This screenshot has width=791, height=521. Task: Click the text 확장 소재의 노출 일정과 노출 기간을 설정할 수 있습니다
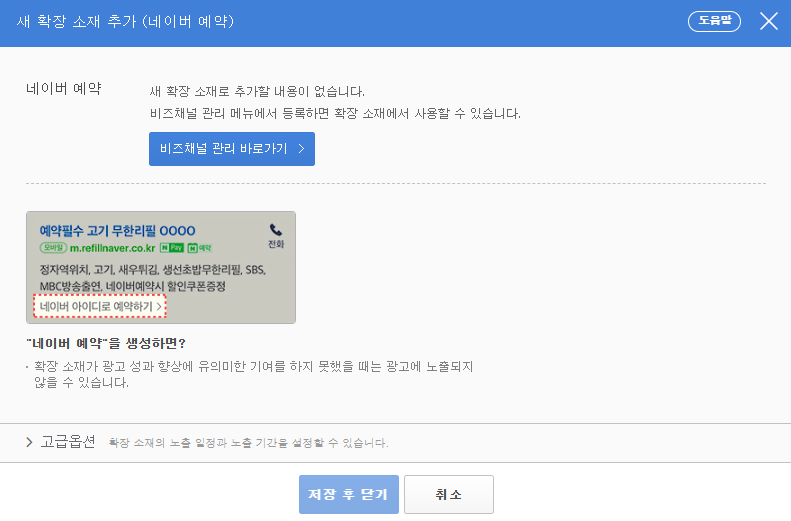(x=248, y=443)
